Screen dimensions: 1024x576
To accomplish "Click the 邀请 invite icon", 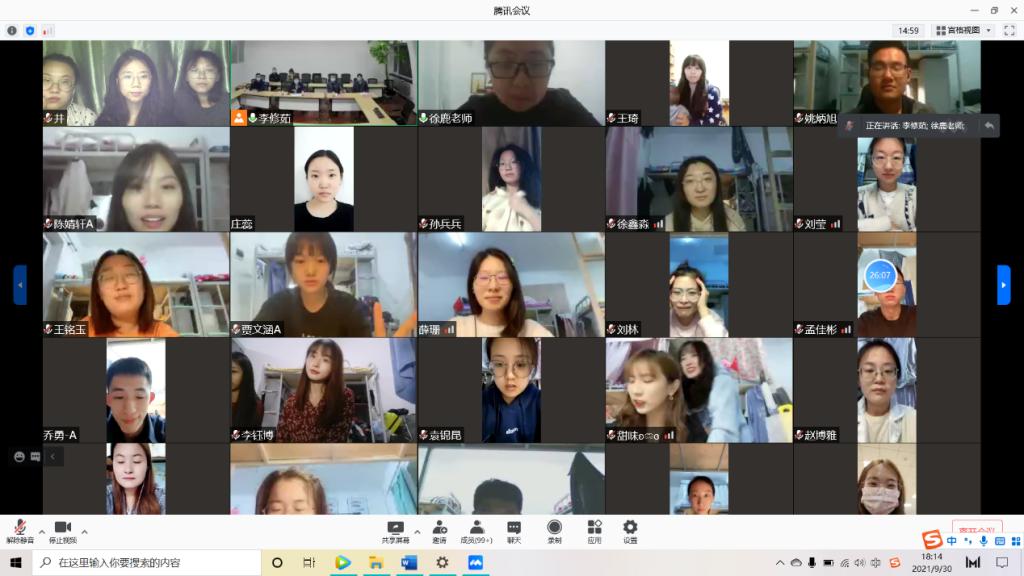I will click(x=439, y=531).
